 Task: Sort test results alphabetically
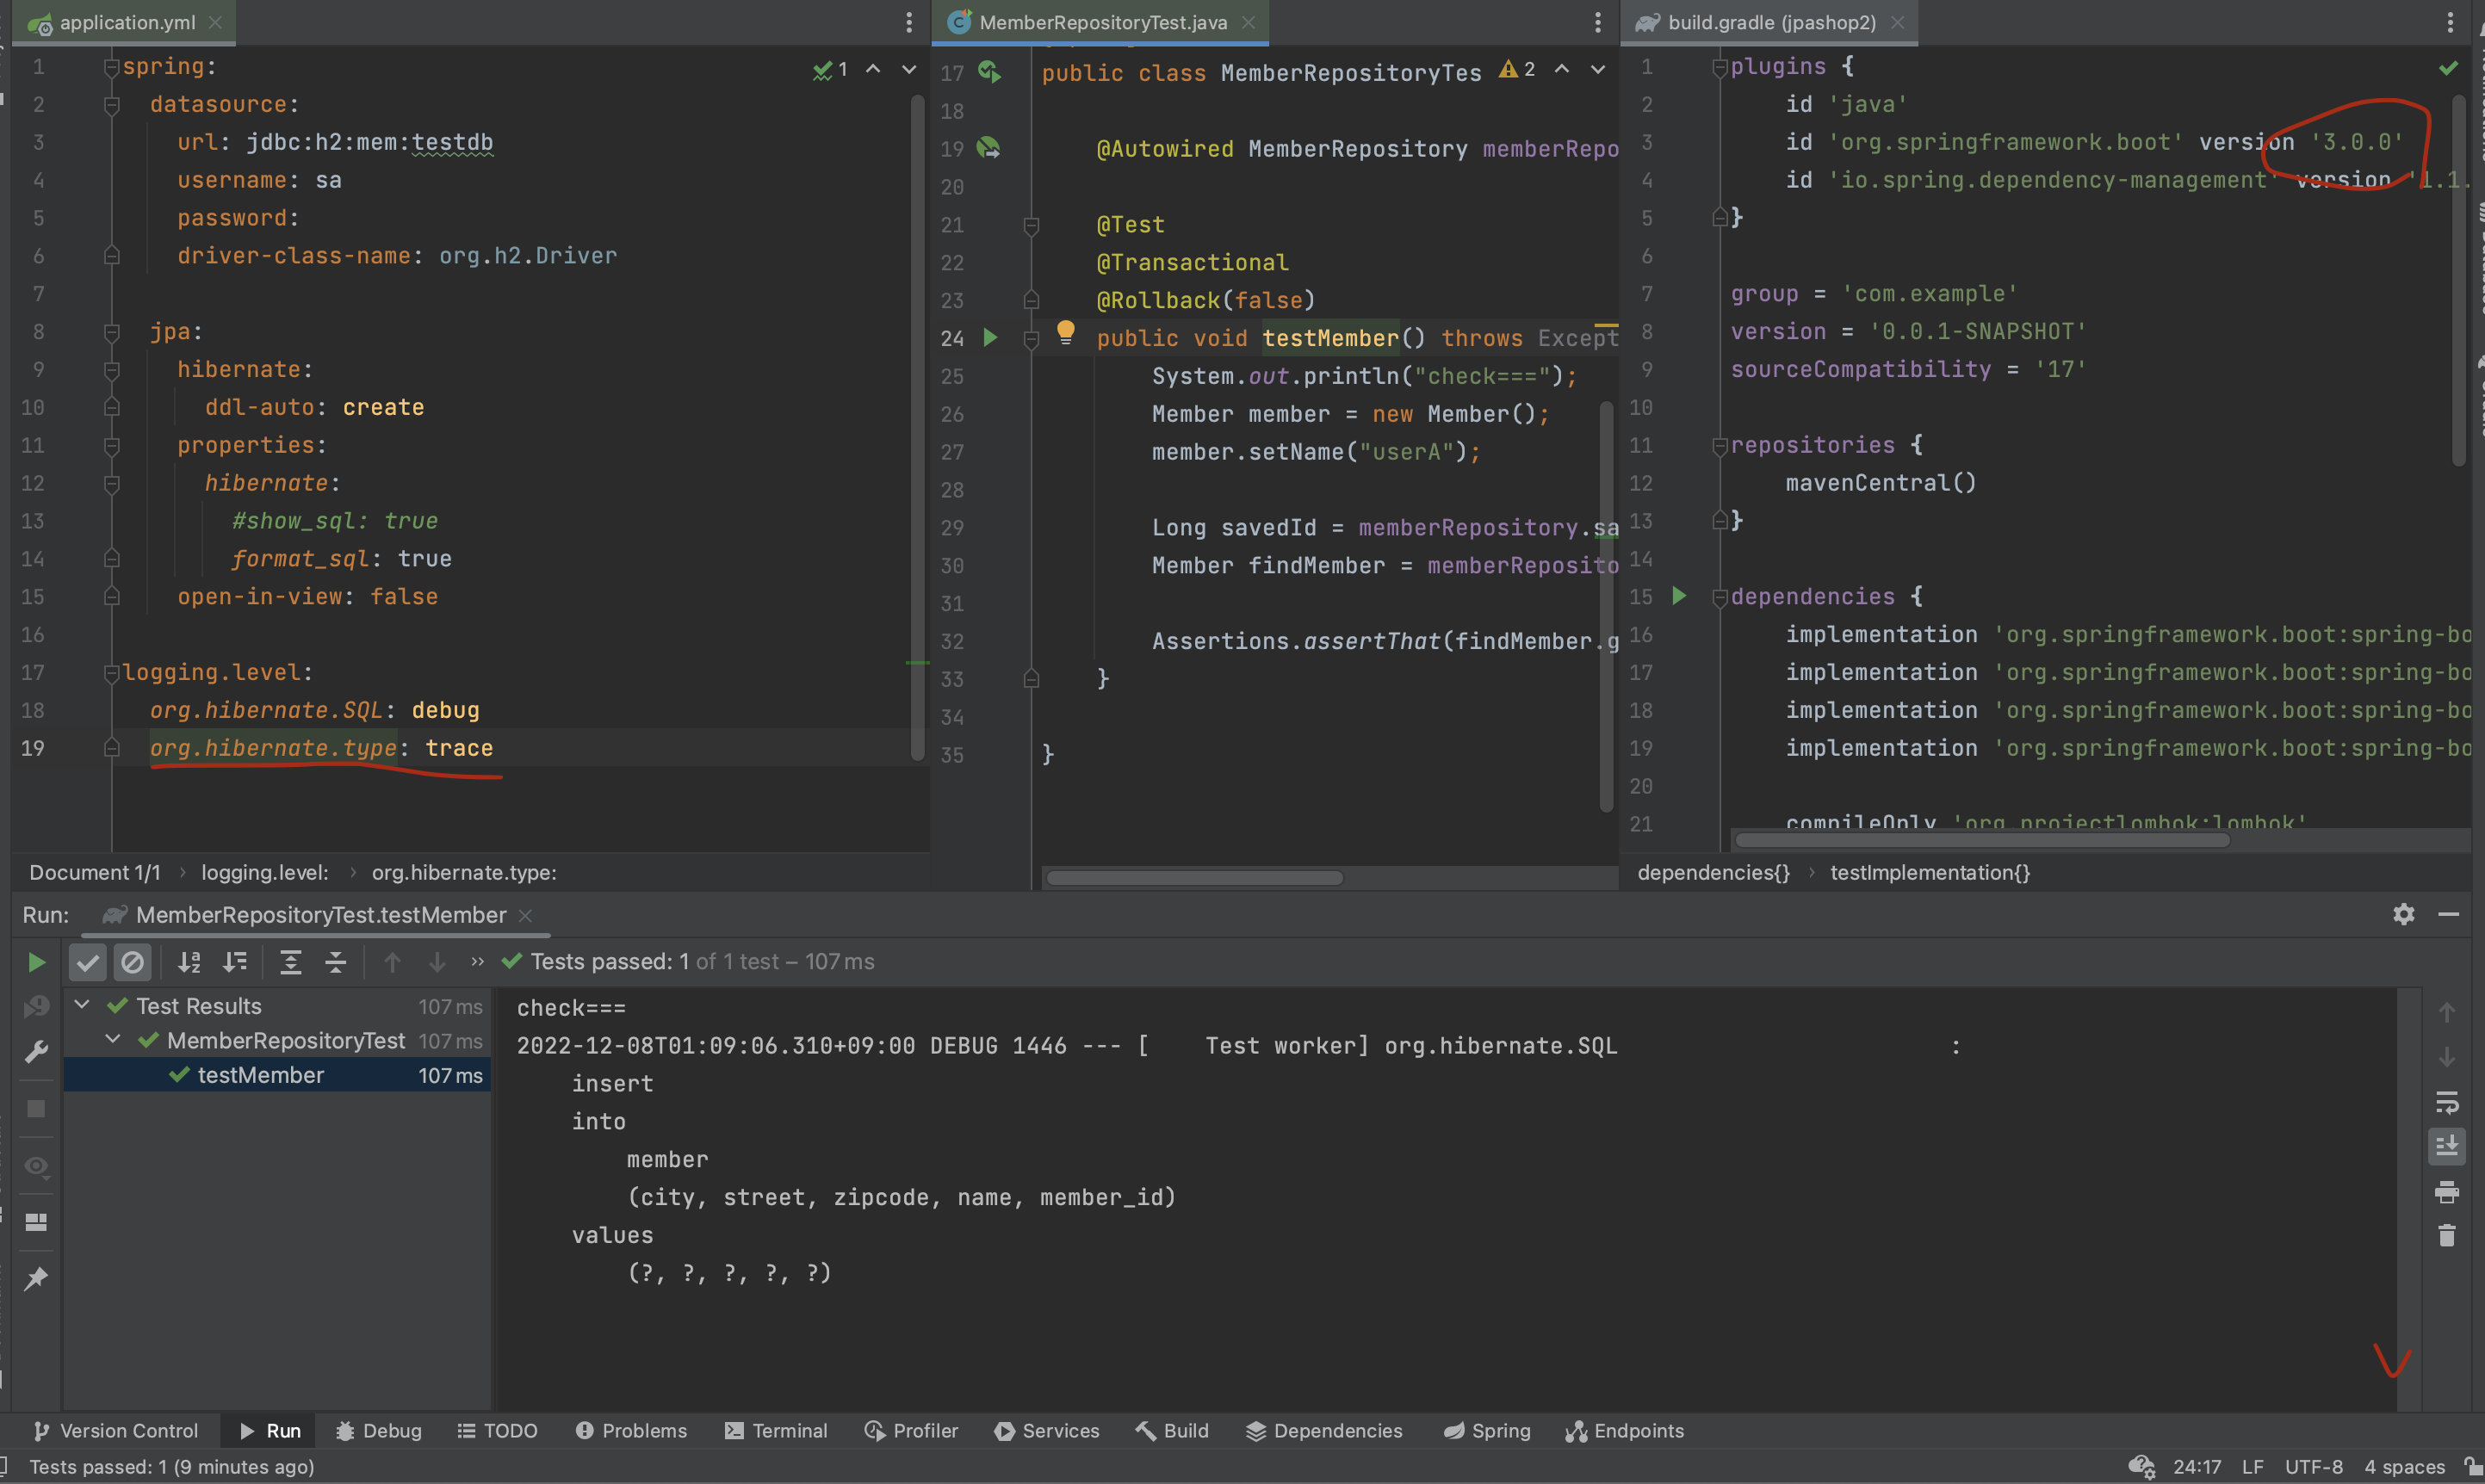(189, 962)
